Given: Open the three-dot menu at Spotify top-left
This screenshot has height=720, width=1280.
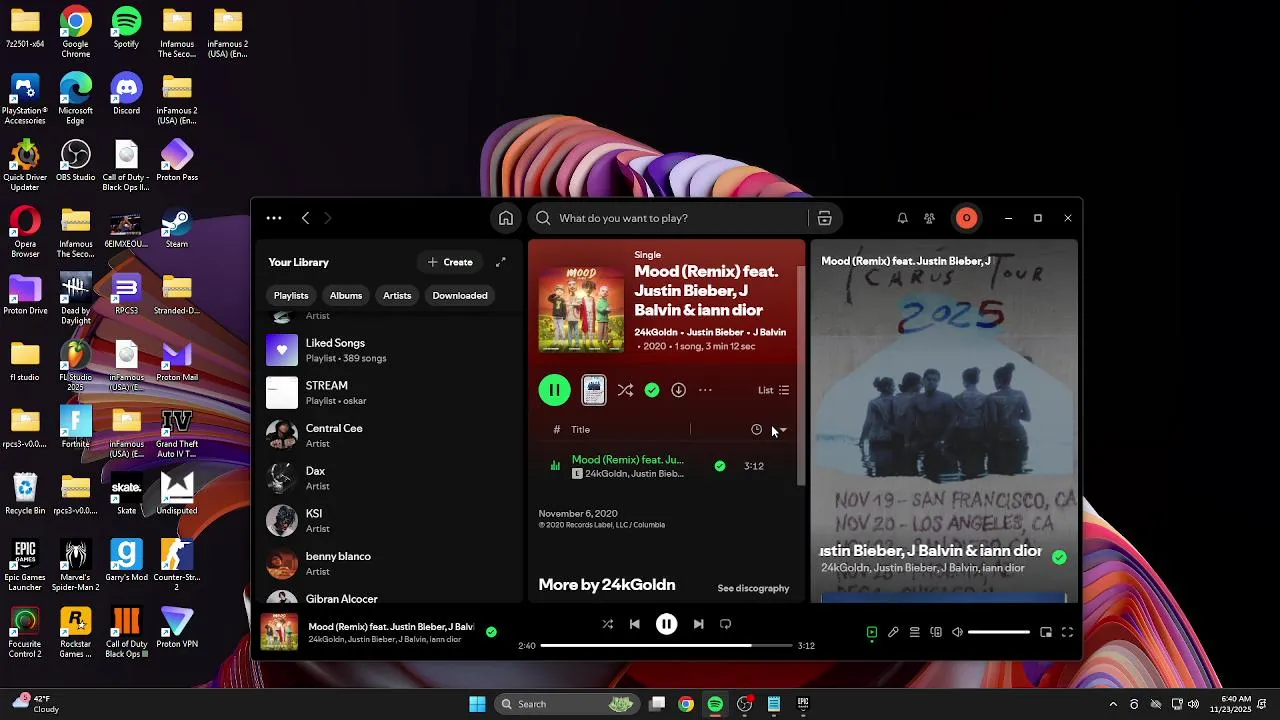Looking at the screenshot, I should [x=274, y=218].
